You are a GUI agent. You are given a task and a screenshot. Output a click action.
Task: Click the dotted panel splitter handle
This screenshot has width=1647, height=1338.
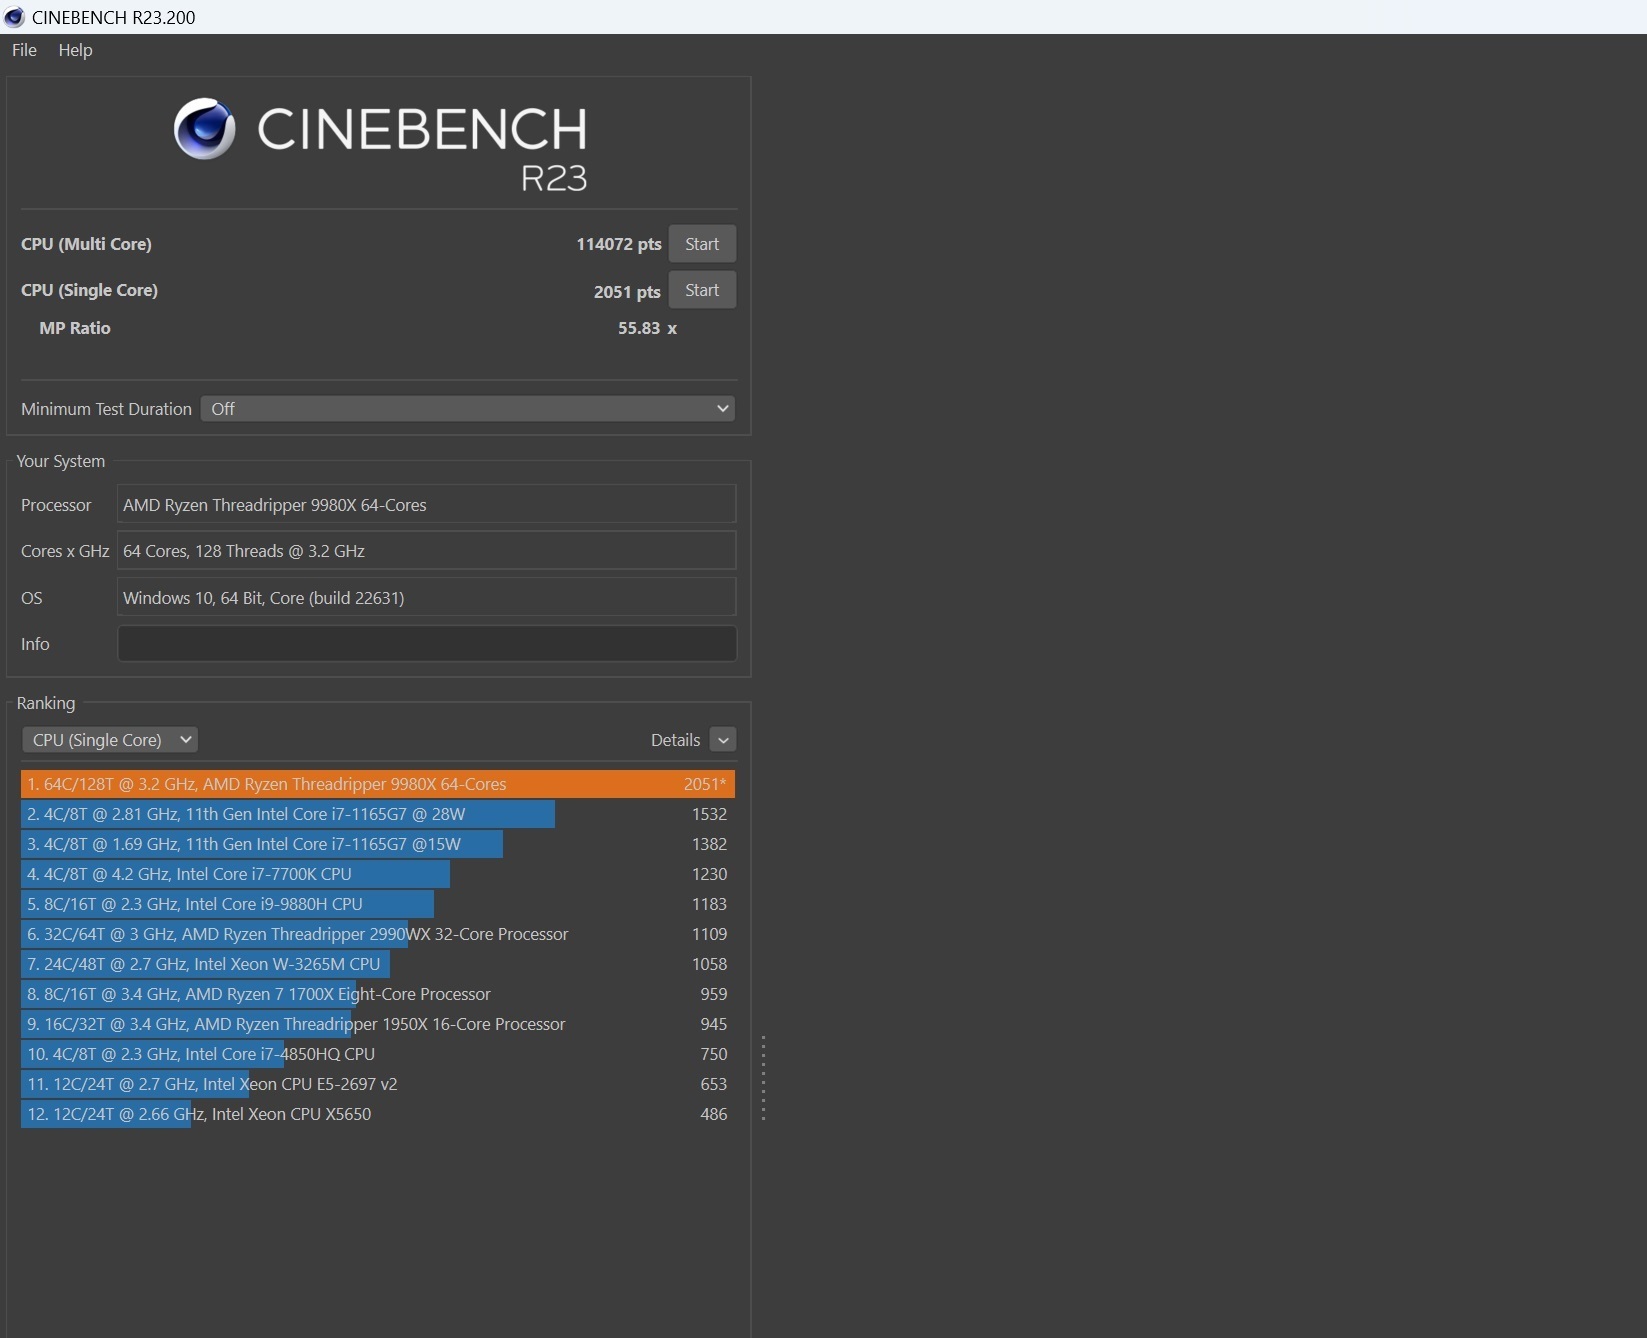[x=763, y=1078]
